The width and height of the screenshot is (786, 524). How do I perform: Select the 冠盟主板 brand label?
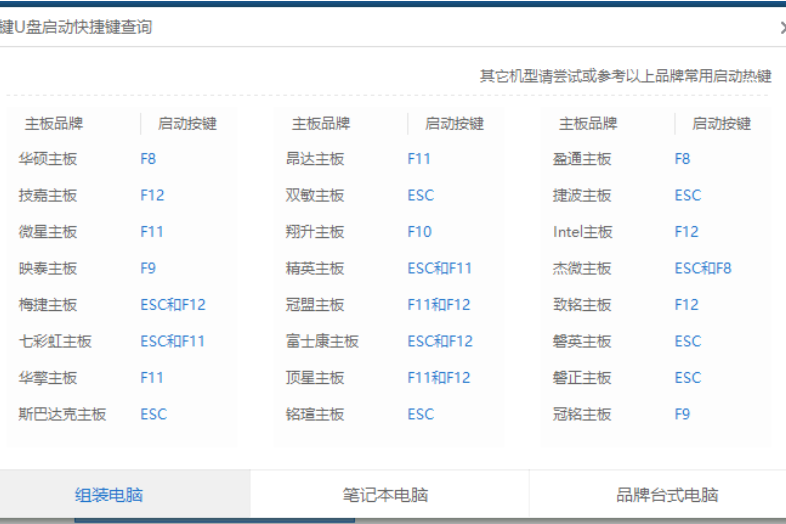click(x=315, y=304)
